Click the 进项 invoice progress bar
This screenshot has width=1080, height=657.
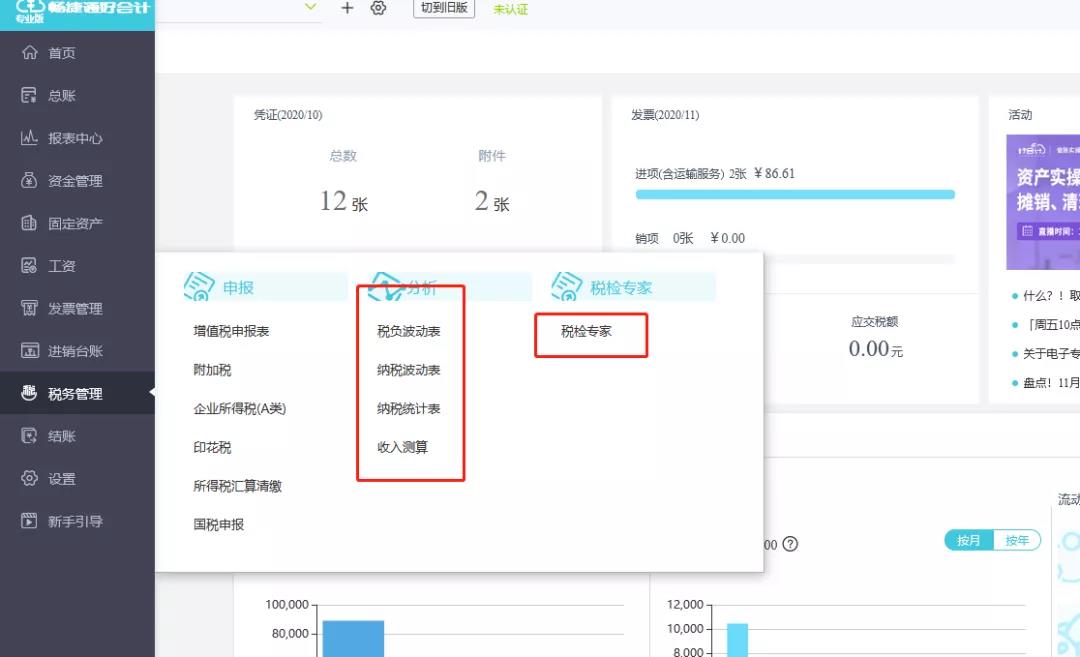pos(795,195)
